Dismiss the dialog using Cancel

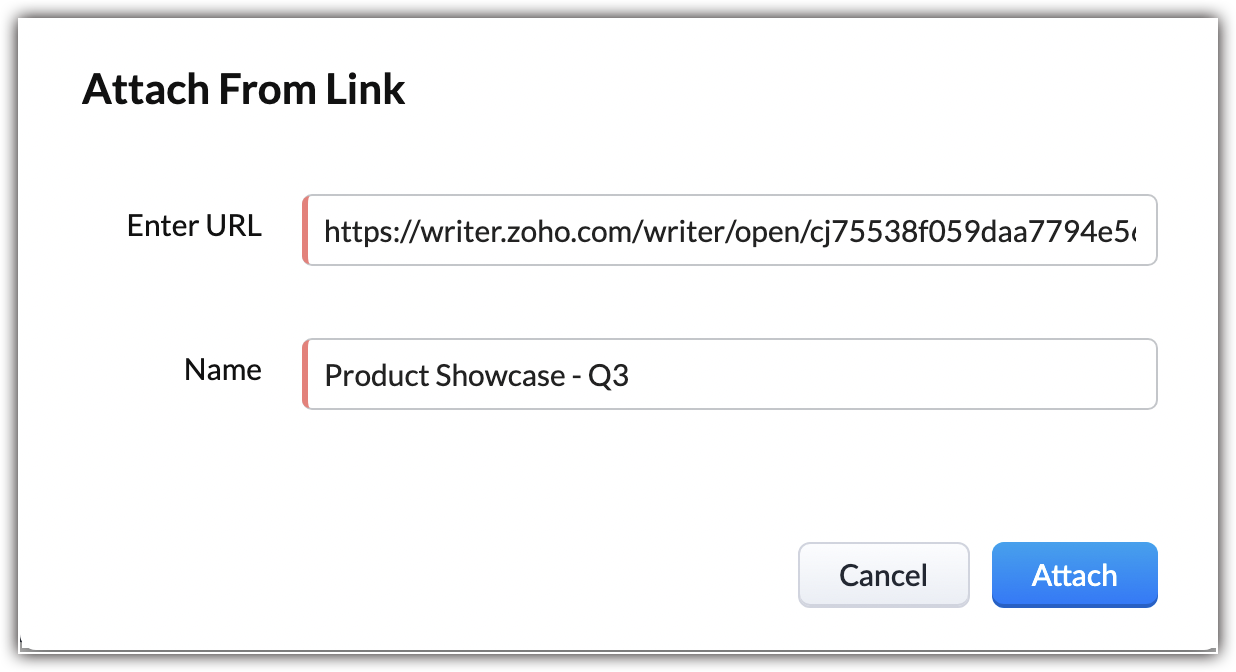pyautogui.click(x=883, y=575)
